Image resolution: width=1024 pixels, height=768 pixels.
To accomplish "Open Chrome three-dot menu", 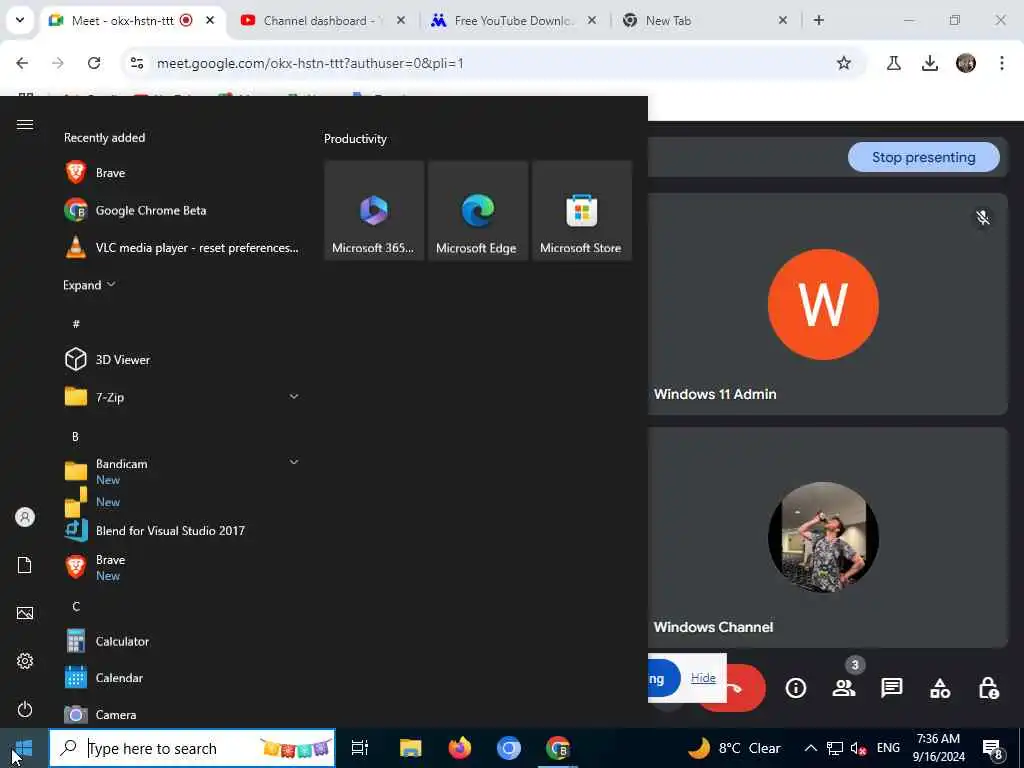I will click(x=1001, y=63).
